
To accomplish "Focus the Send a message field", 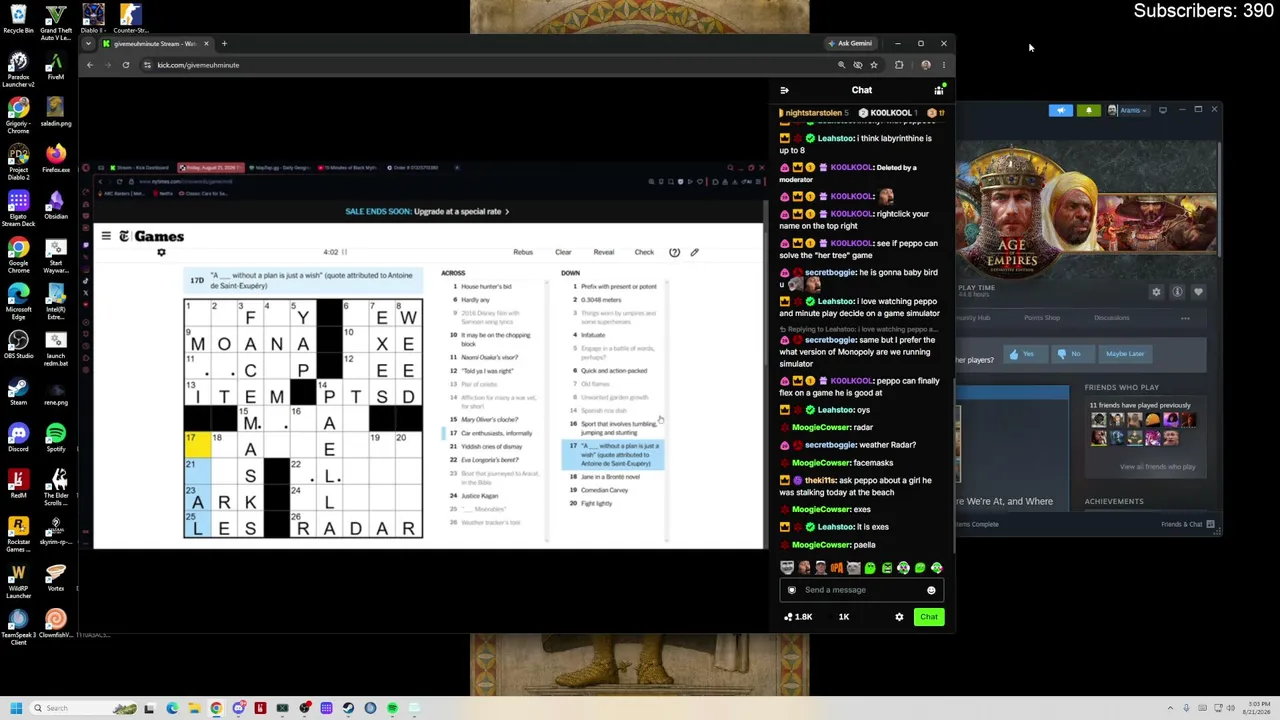I will [x=862, y=590].
